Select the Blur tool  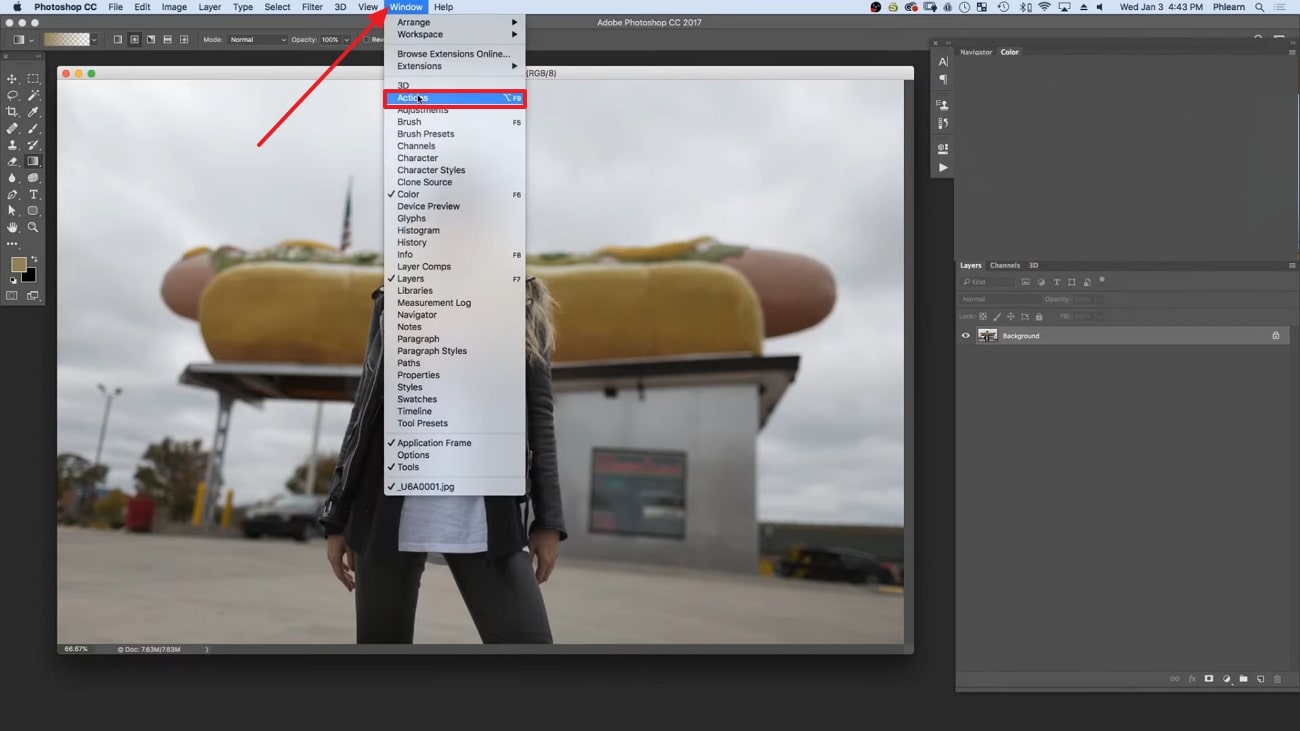tap(12, 178)
